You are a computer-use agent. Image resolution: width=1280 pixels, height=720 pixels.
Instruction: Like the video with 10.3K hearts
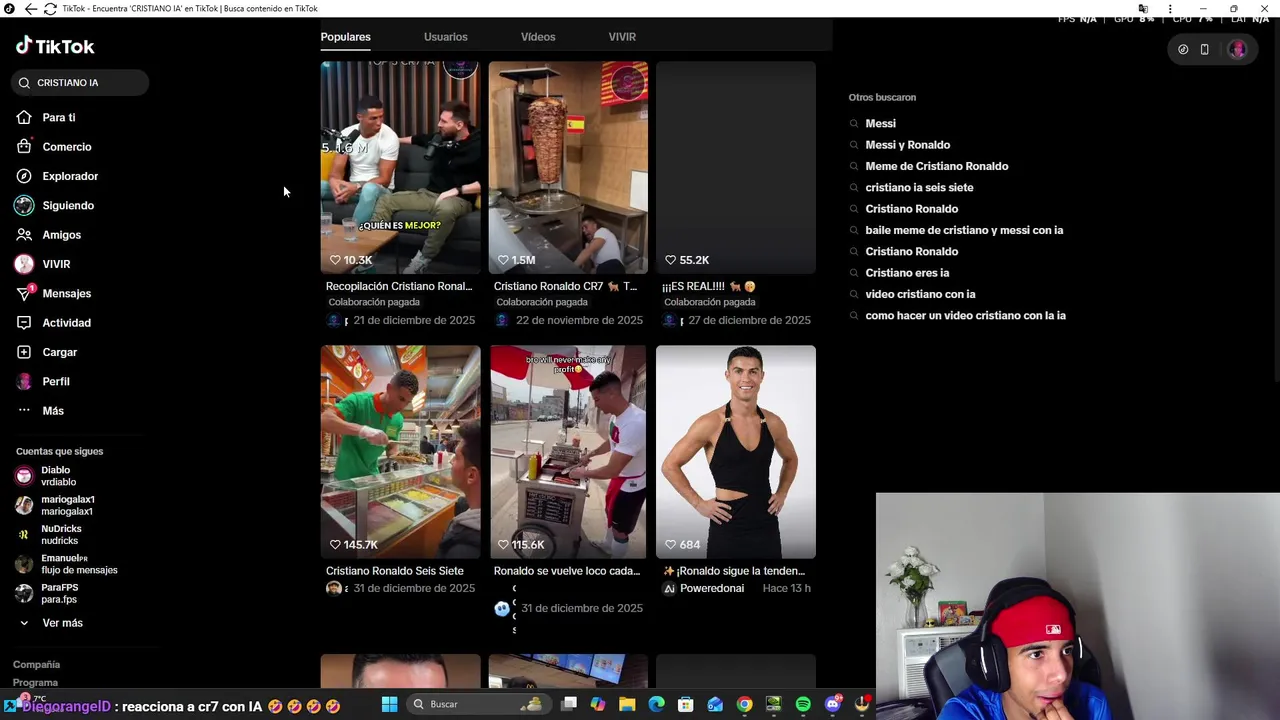coord(336,260)
